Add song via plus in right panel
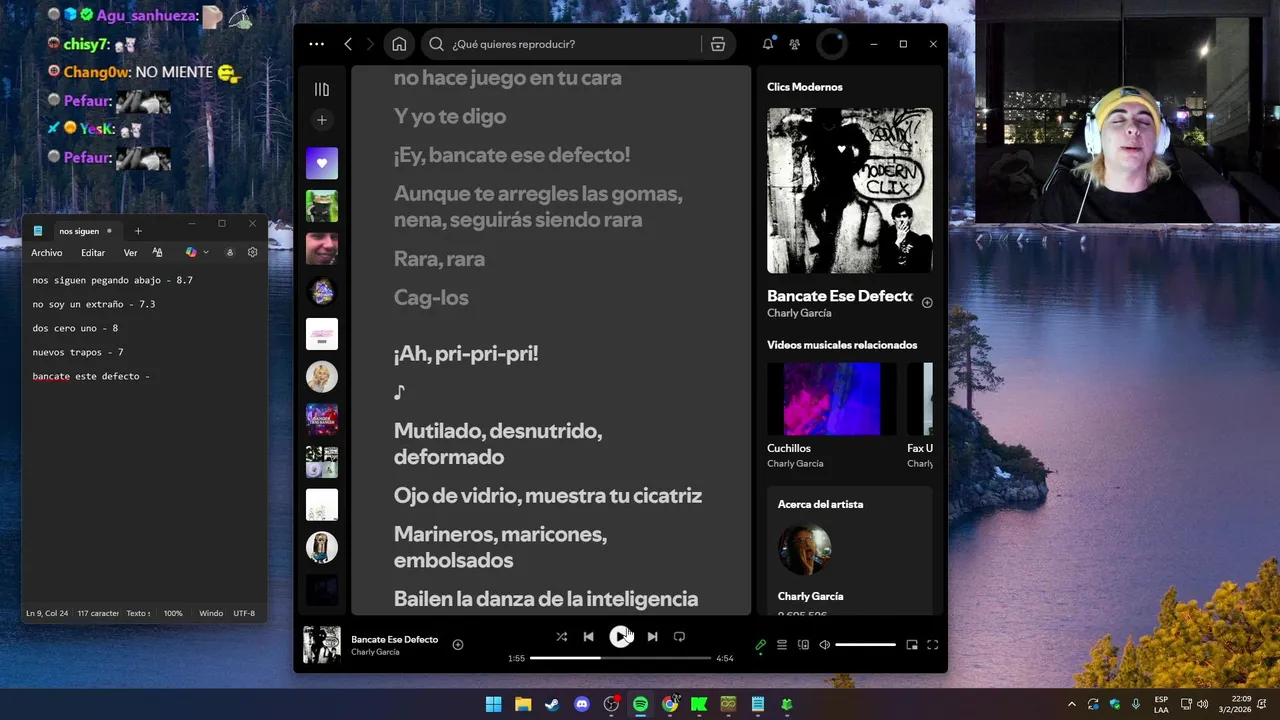 coord(927,302)
